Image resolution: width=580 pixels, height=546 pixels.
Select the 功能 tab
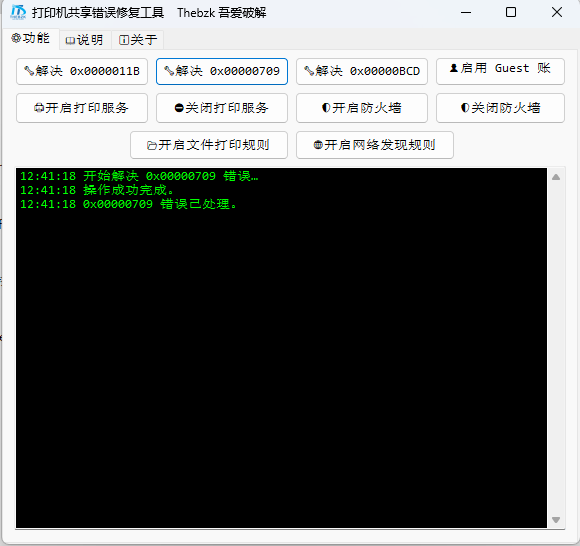coord(31,38)
